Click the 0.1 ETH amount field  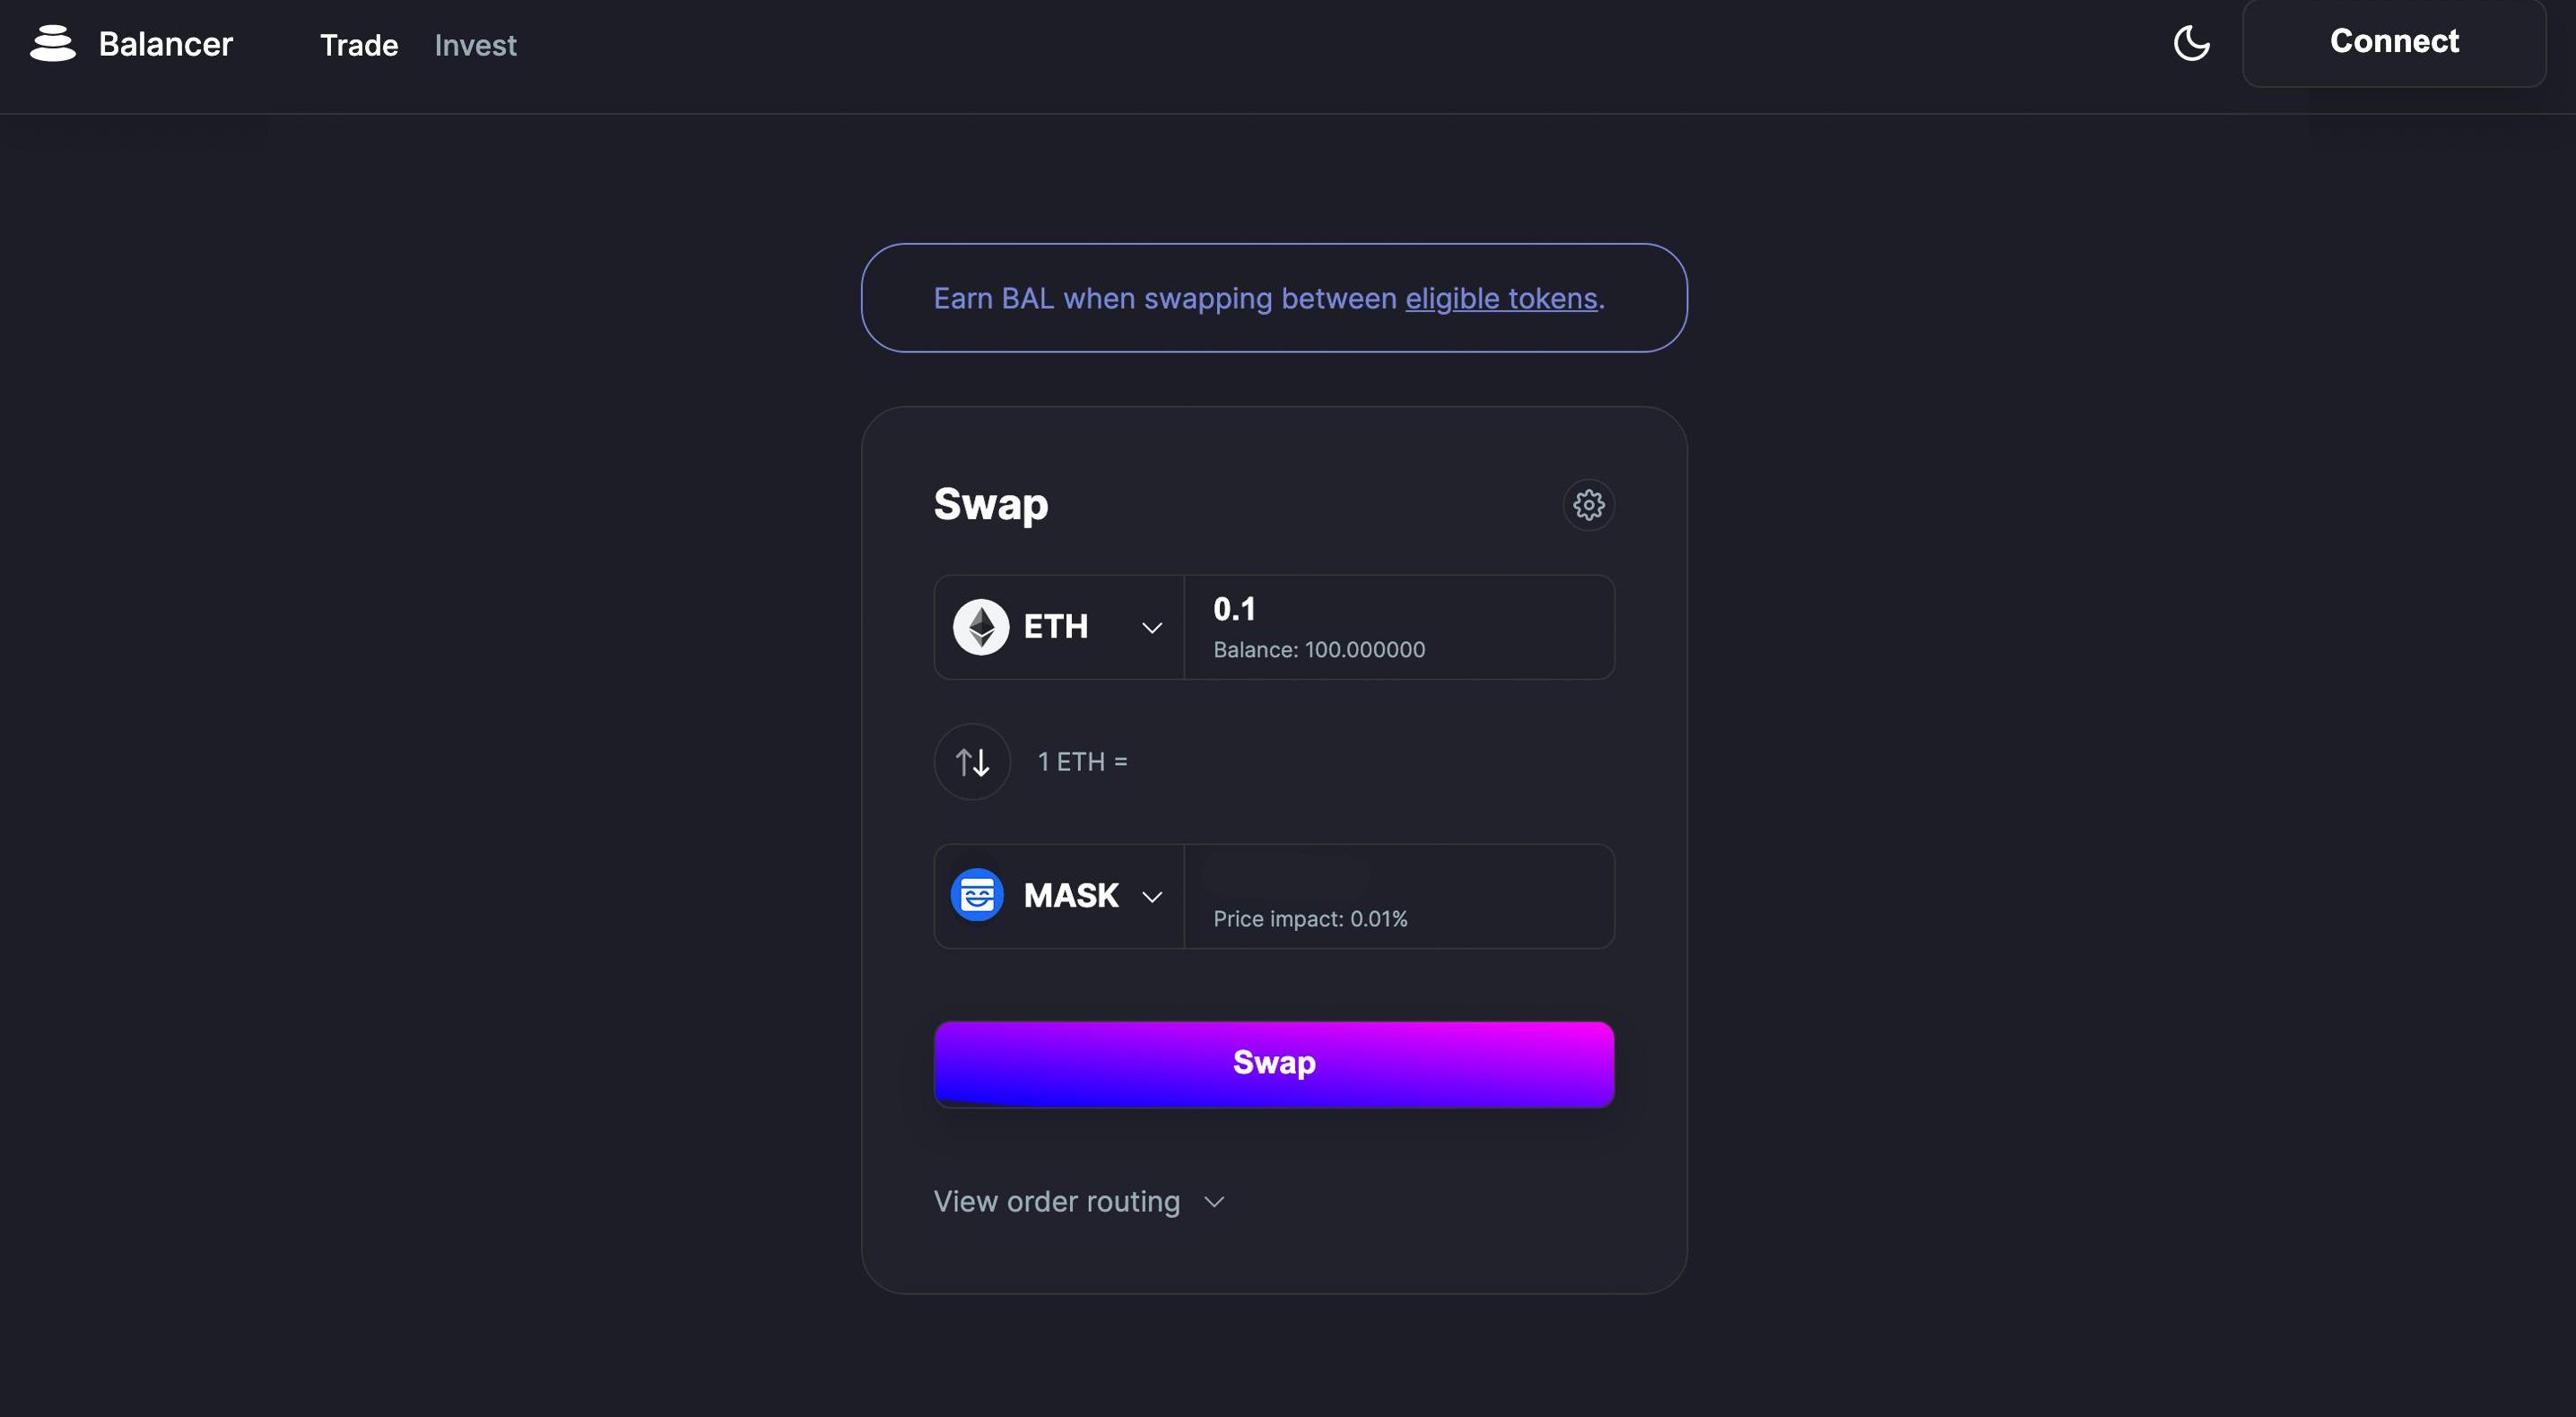(1400, 609)
